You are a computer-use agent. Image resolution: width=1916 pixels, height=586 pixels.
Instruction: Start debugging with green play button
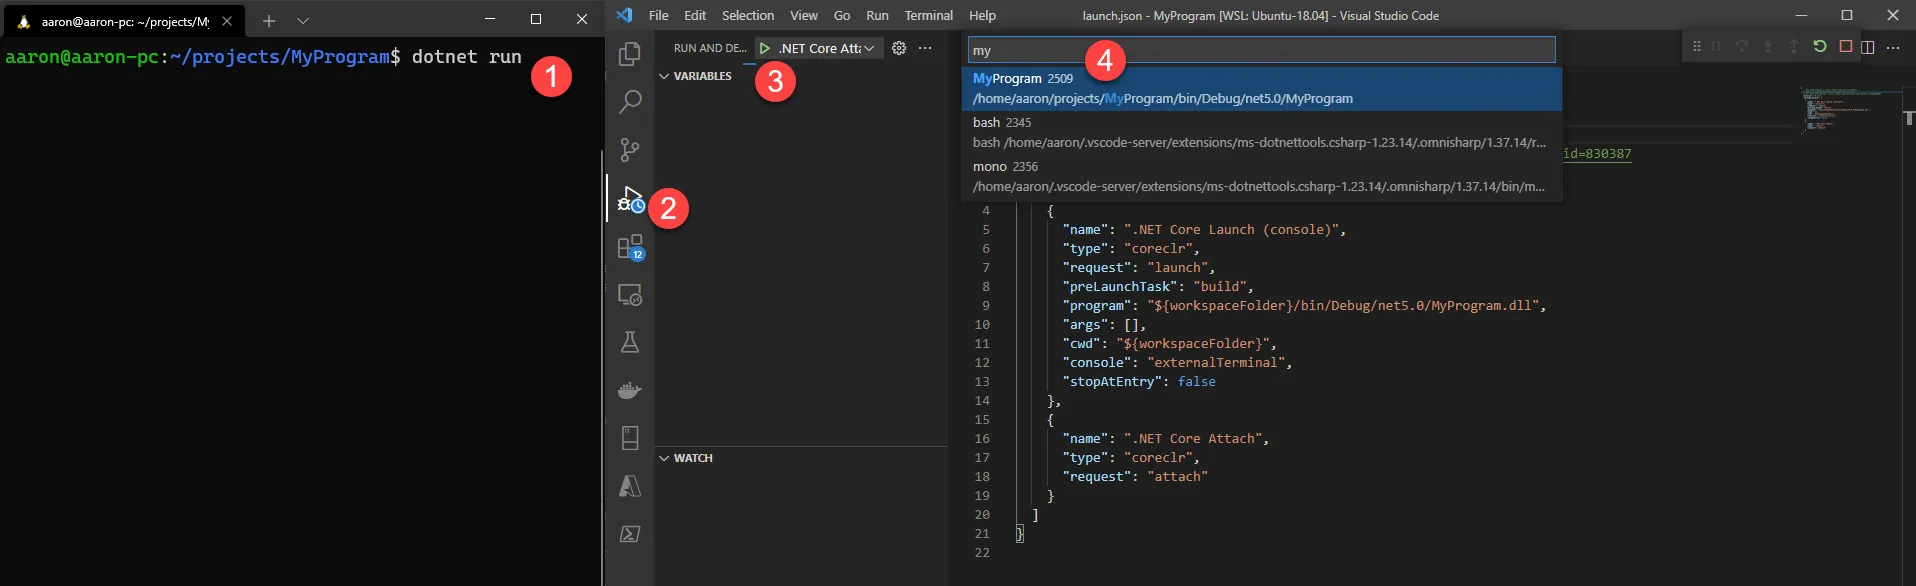[765, 48]
